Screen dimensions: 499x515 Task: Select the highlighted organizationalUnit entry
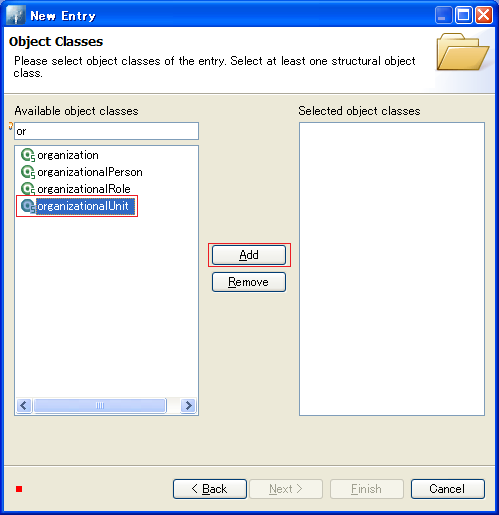(x=85, y=206)
